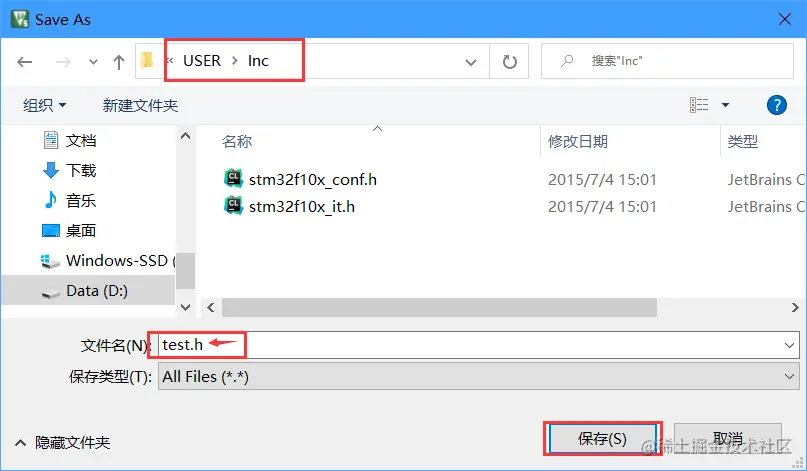The image size is (807, 471).
Task: Open the view options dropdown arrow
Action: (725, 105)
